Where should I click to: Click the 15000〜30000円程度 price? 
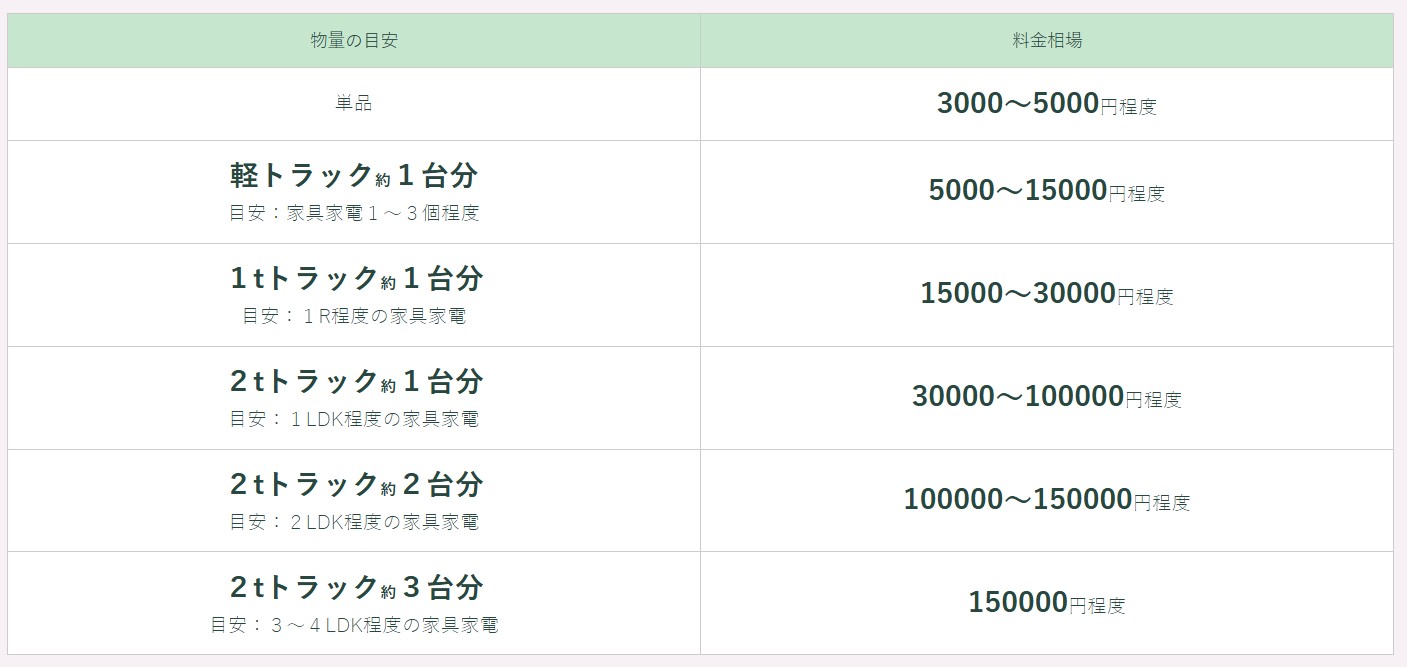(1046, 294)
